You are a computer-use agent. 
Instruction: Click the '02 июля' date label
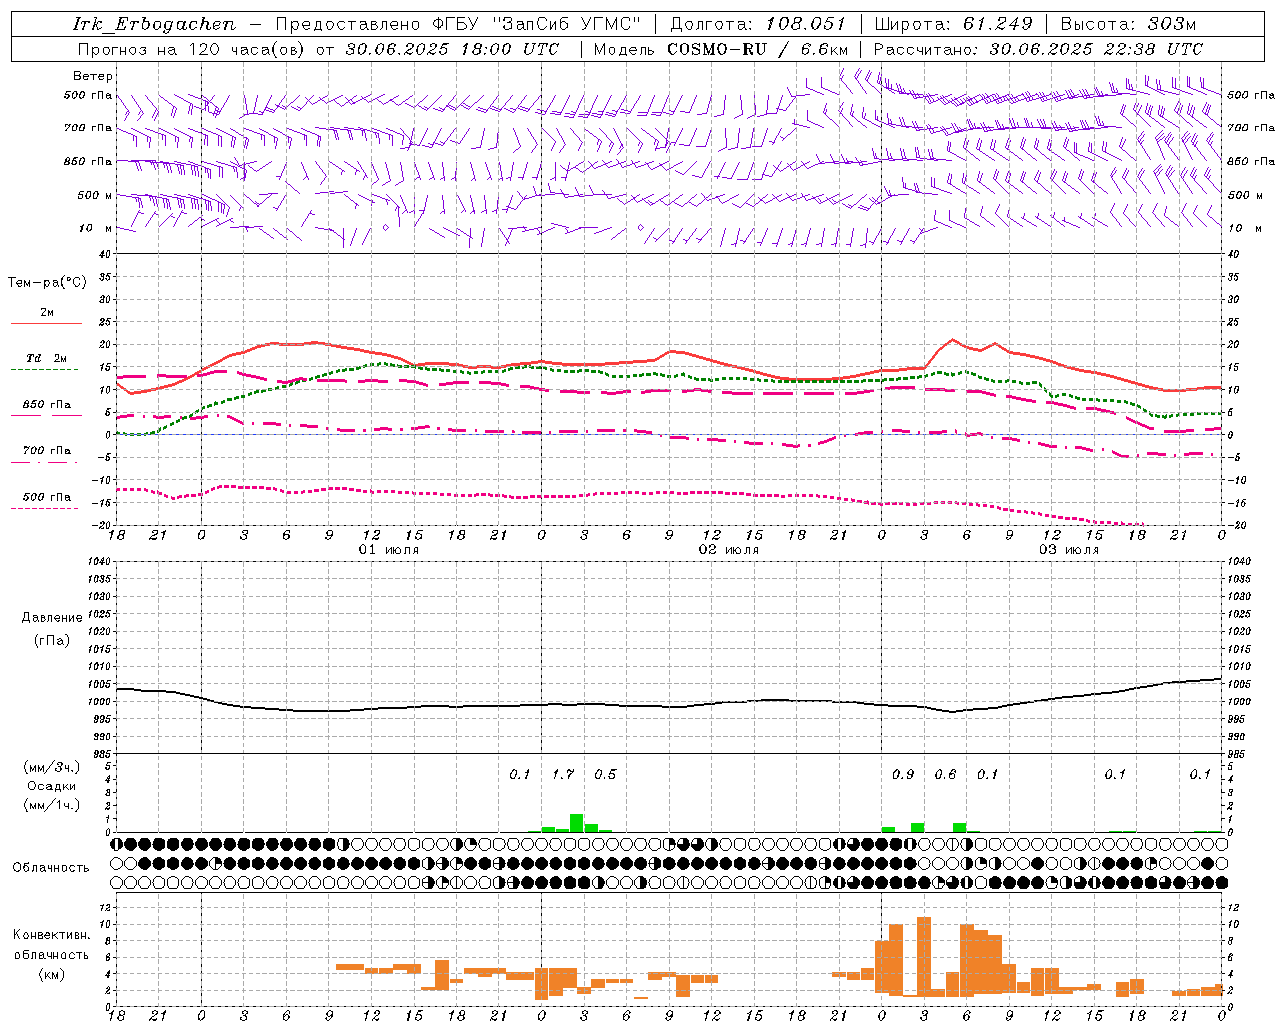point(729,550)
